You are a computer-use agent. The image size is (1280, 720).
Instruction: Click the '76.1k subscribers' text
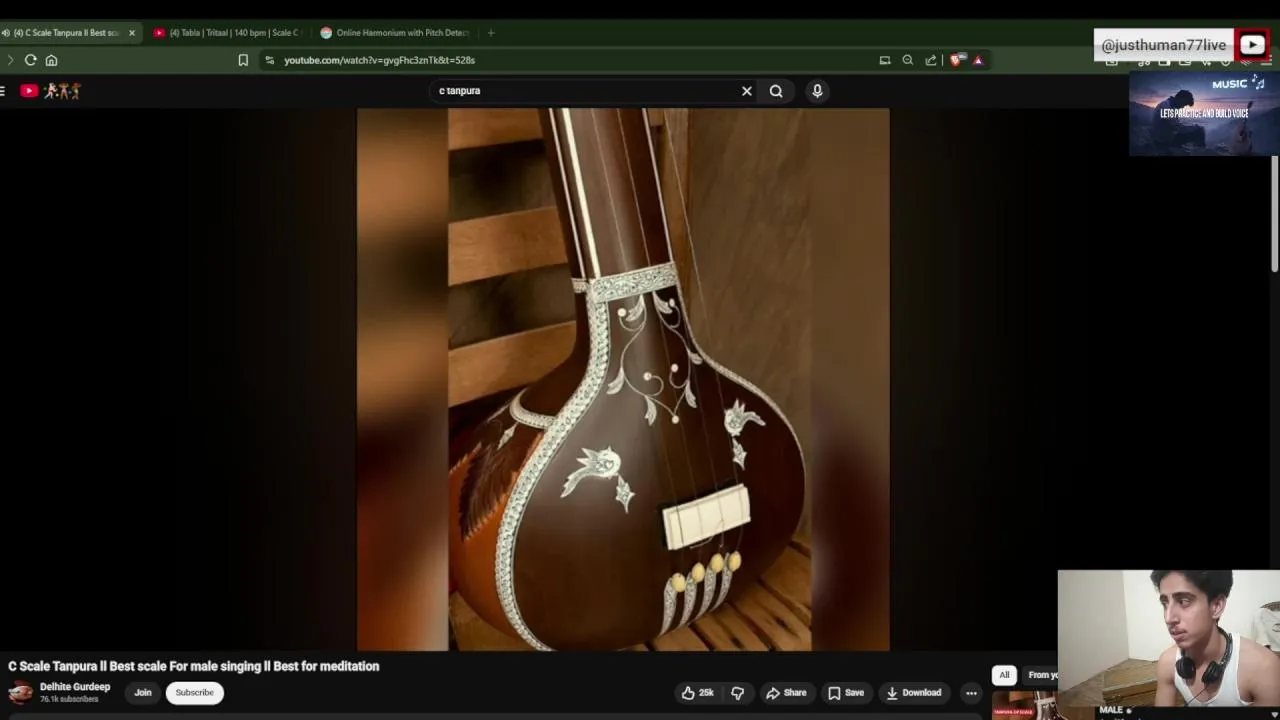[69, 699]
